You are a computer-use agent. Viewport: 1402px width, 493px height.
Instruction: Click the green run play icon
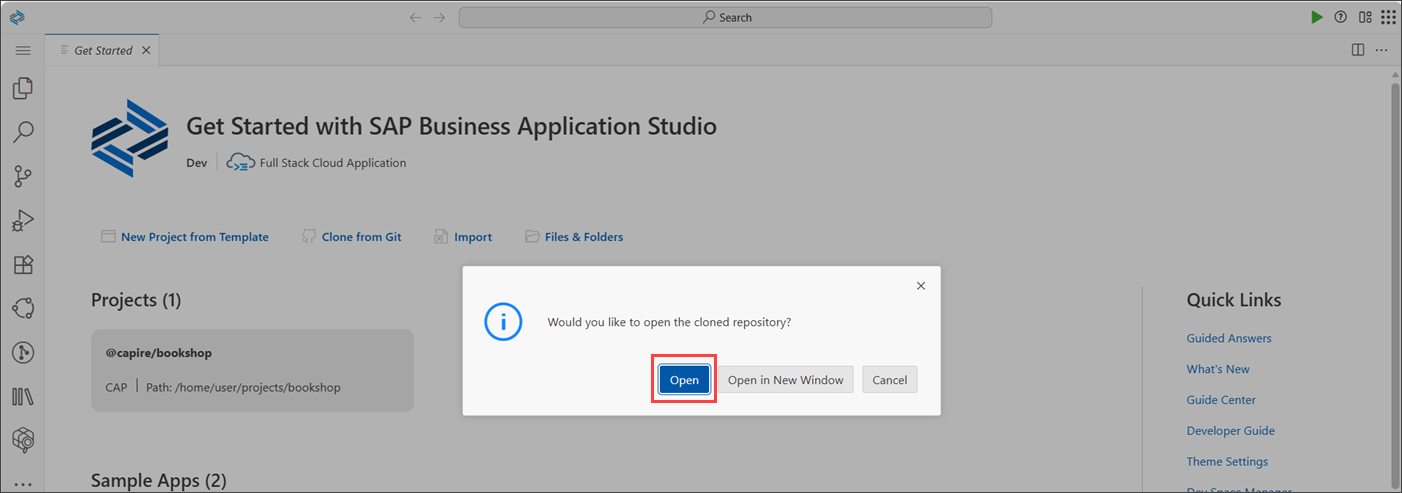1317,17
